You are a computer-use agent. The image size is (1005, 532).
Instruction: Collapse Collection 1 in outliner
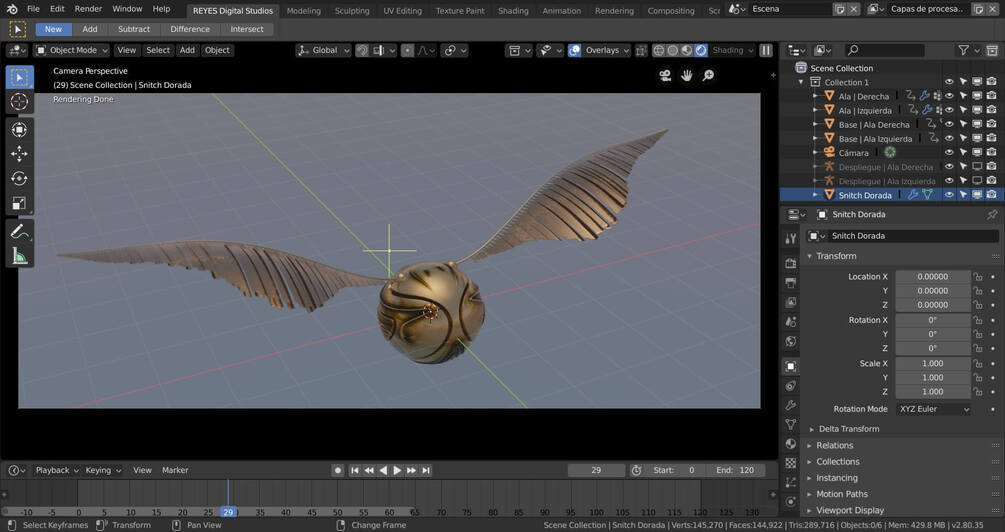(801, 82)
